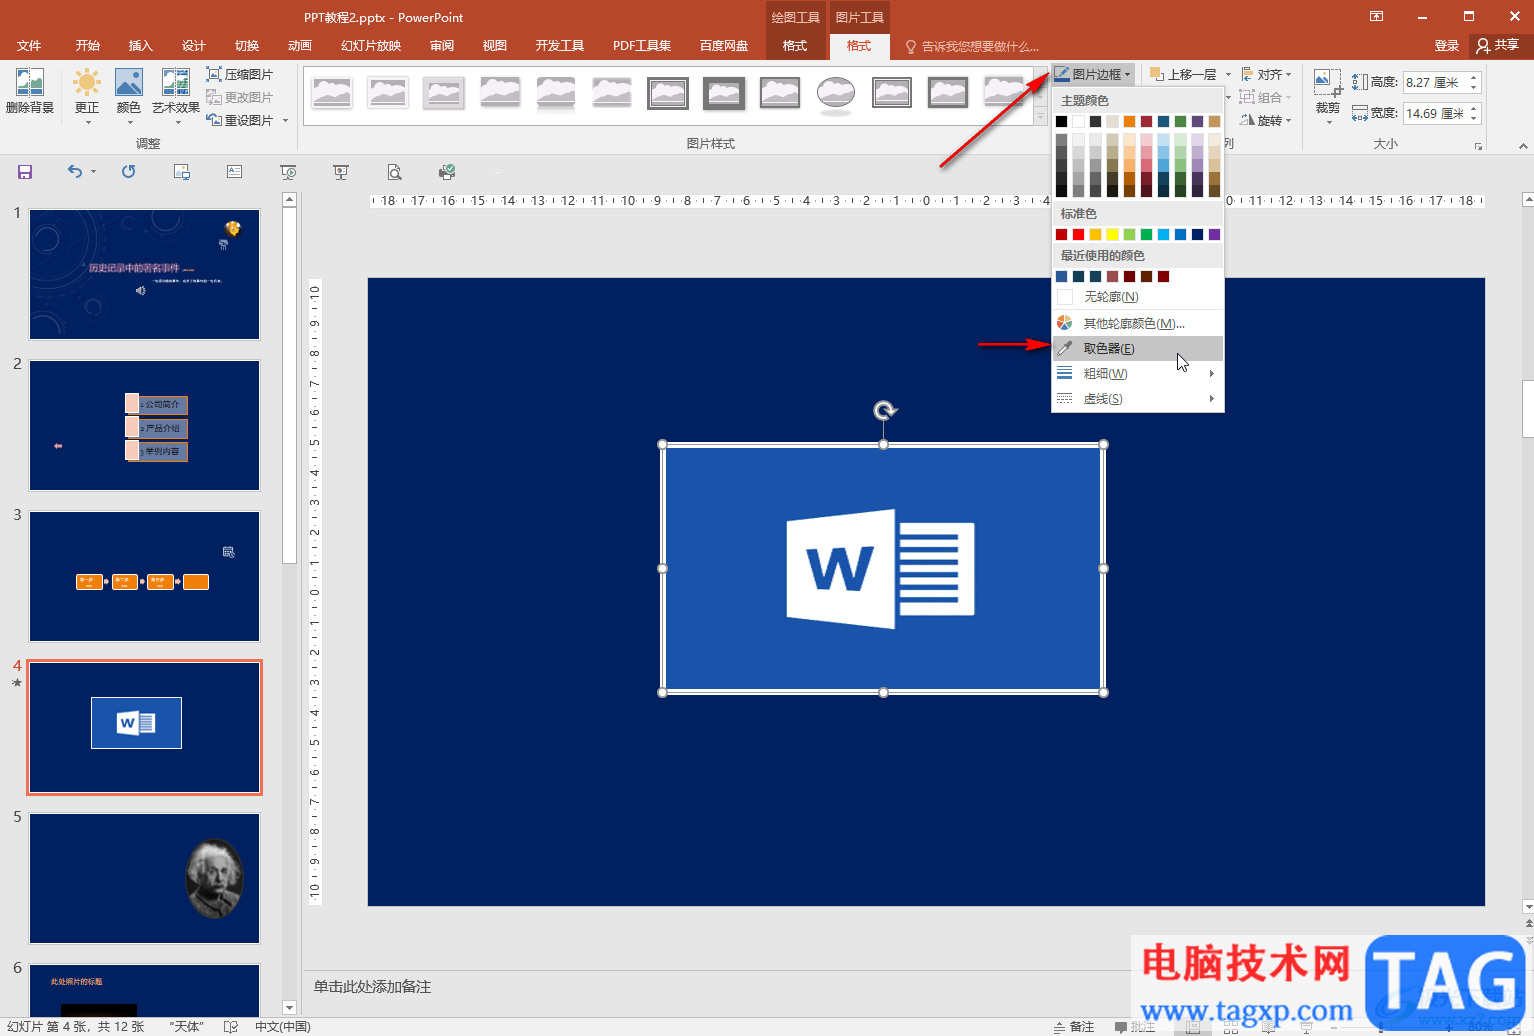Click the Remove Background (删除背景) icon

click(x=30, y=92)
